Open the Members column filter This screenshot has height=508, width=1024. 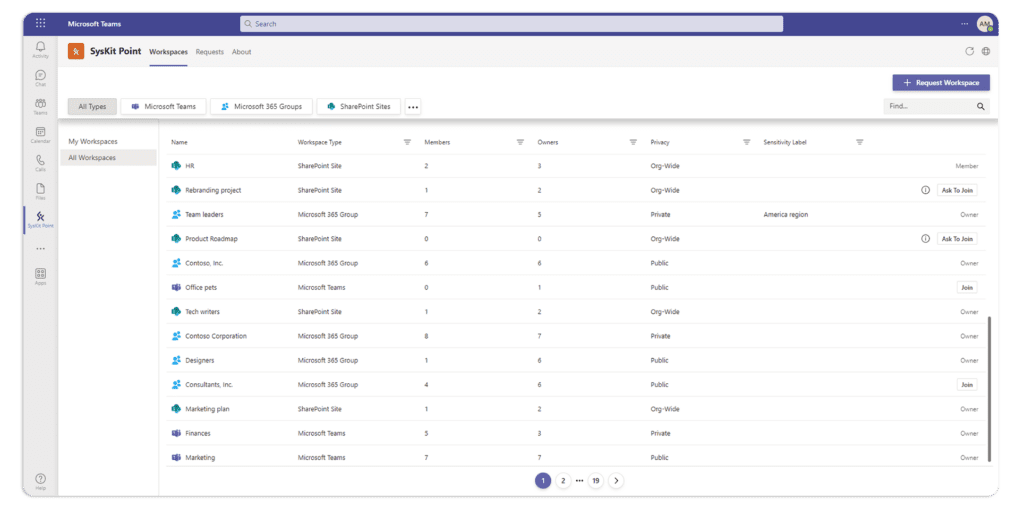pos(520,142)
